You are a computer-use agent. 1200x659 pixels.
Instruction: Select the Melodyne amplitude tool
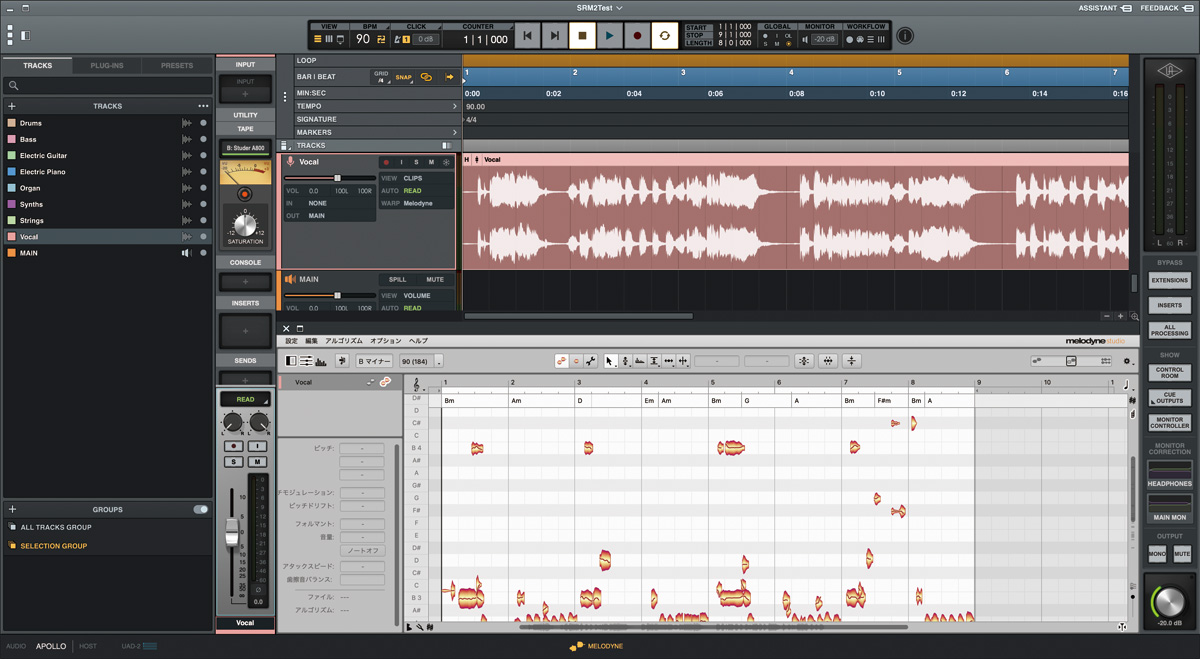coord(654,361)
